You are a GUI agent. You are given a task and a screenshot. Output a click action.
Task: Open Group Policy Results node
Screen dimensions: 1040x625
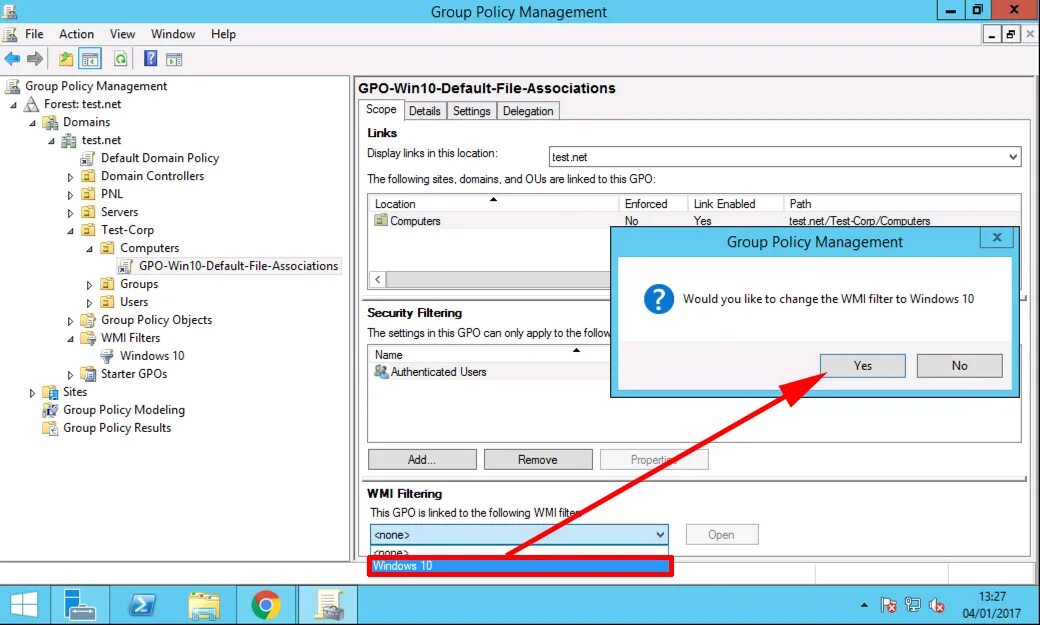point(117,428)
